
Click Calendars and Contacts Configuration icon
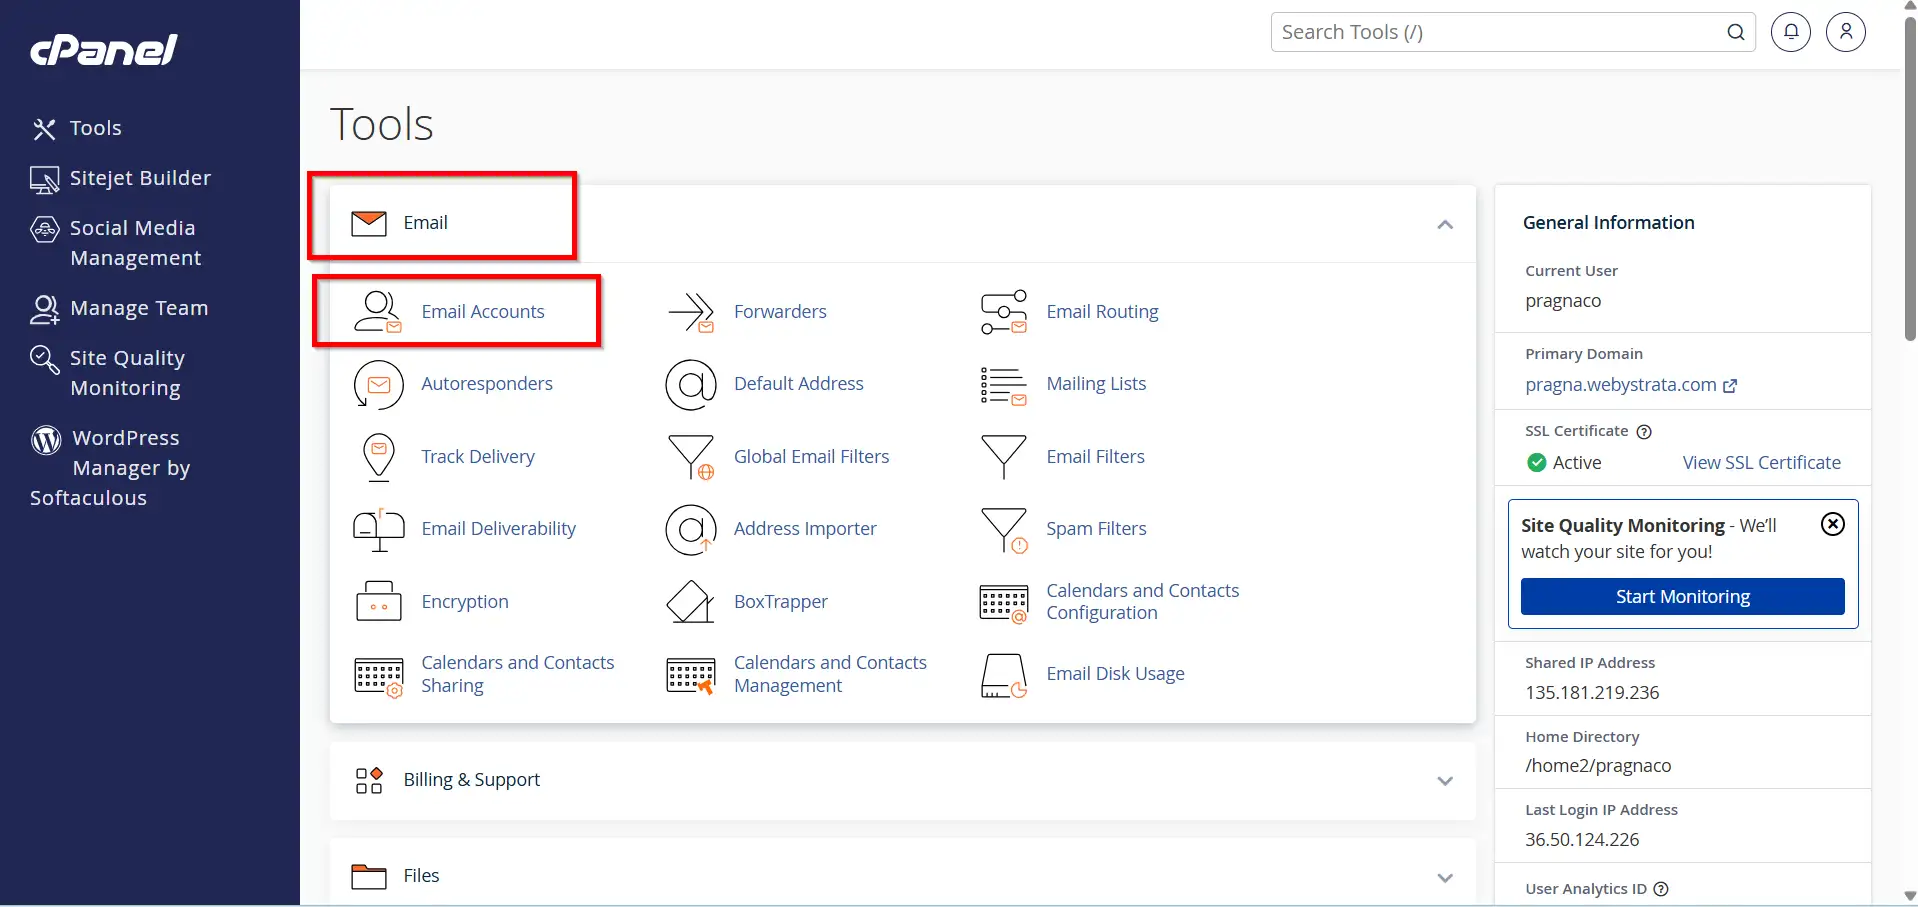coord(1004,604)
